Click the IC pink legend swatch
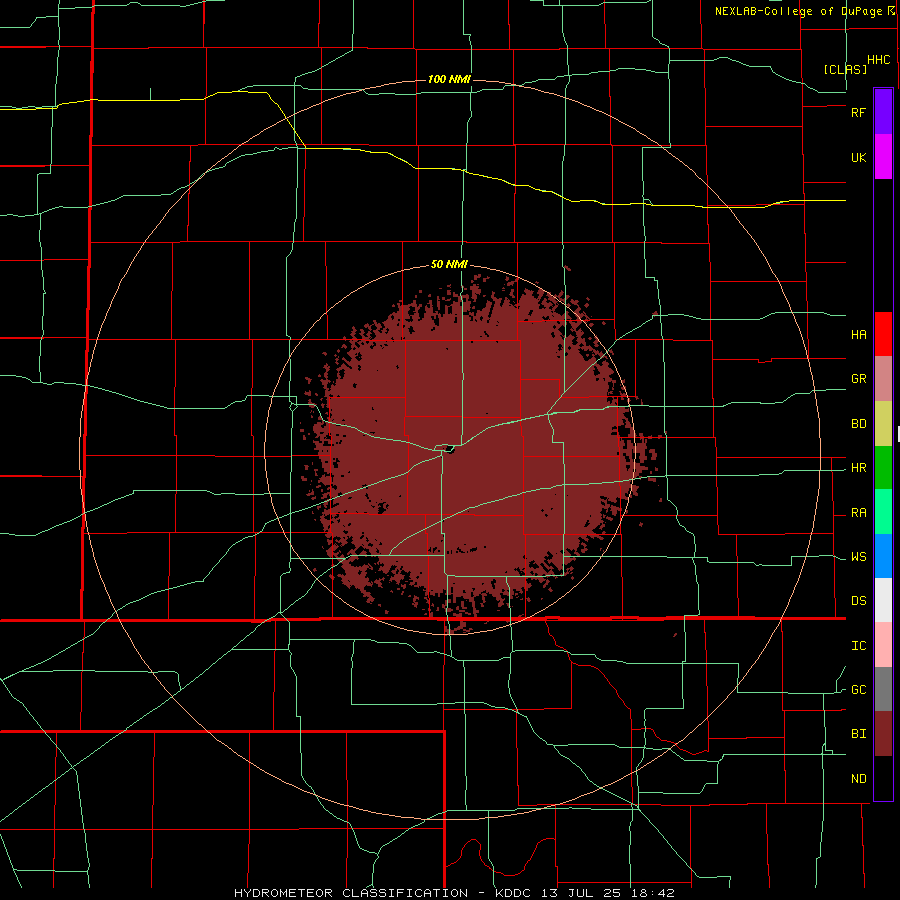The height and width of the screenshot is (900, 900). (883, 645)
